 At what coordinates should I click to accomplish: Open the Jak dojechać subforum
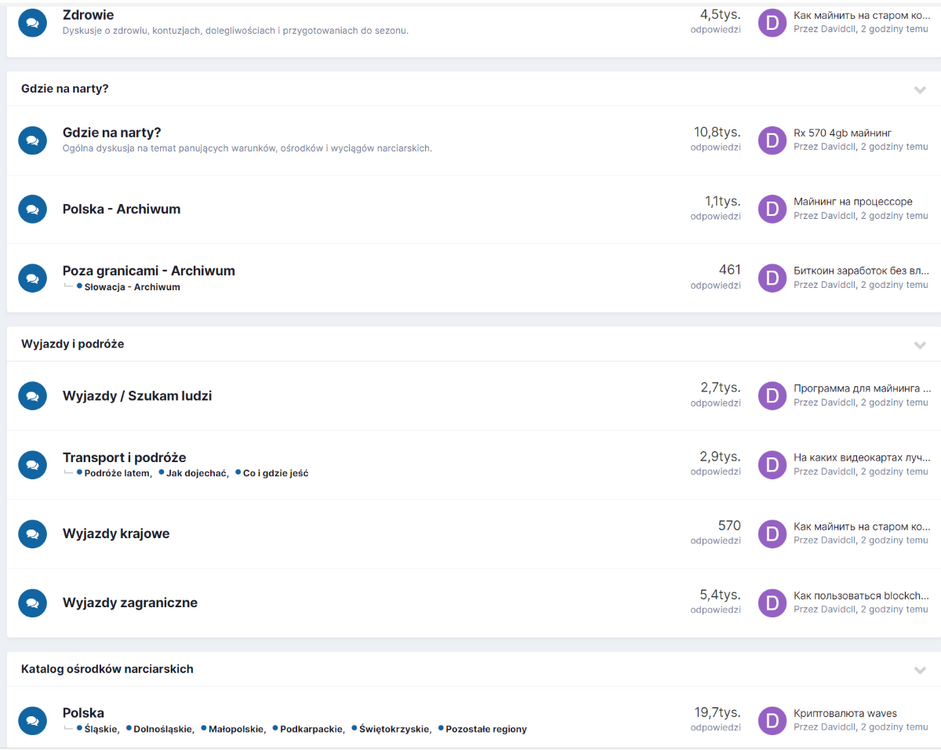click(197, 473)
